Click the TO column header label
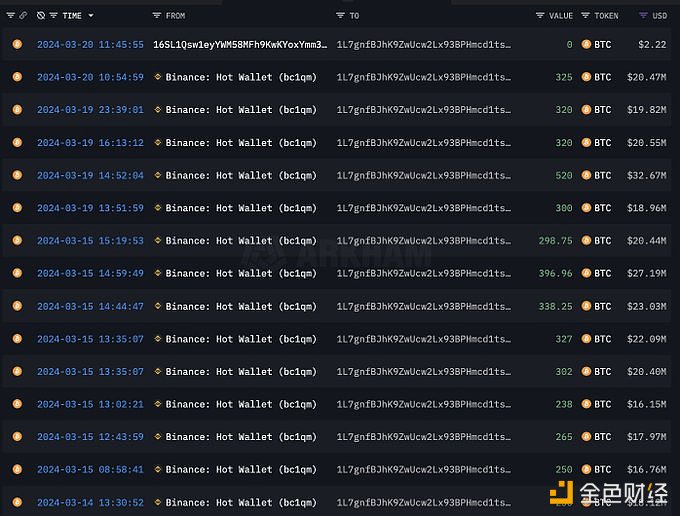The width and height of the screenshot is (680, 516). (354, 16)
